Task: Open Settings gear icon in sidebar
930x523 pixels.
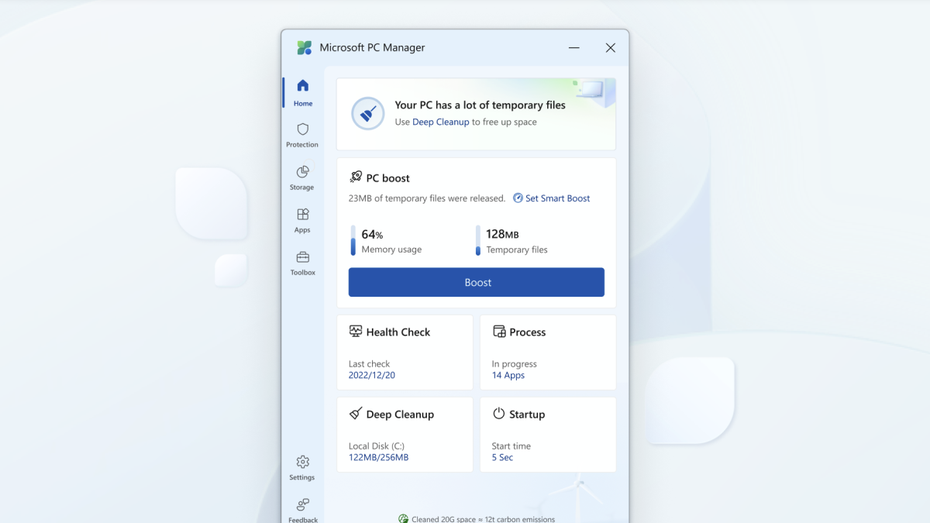Action: coord(302,463)
